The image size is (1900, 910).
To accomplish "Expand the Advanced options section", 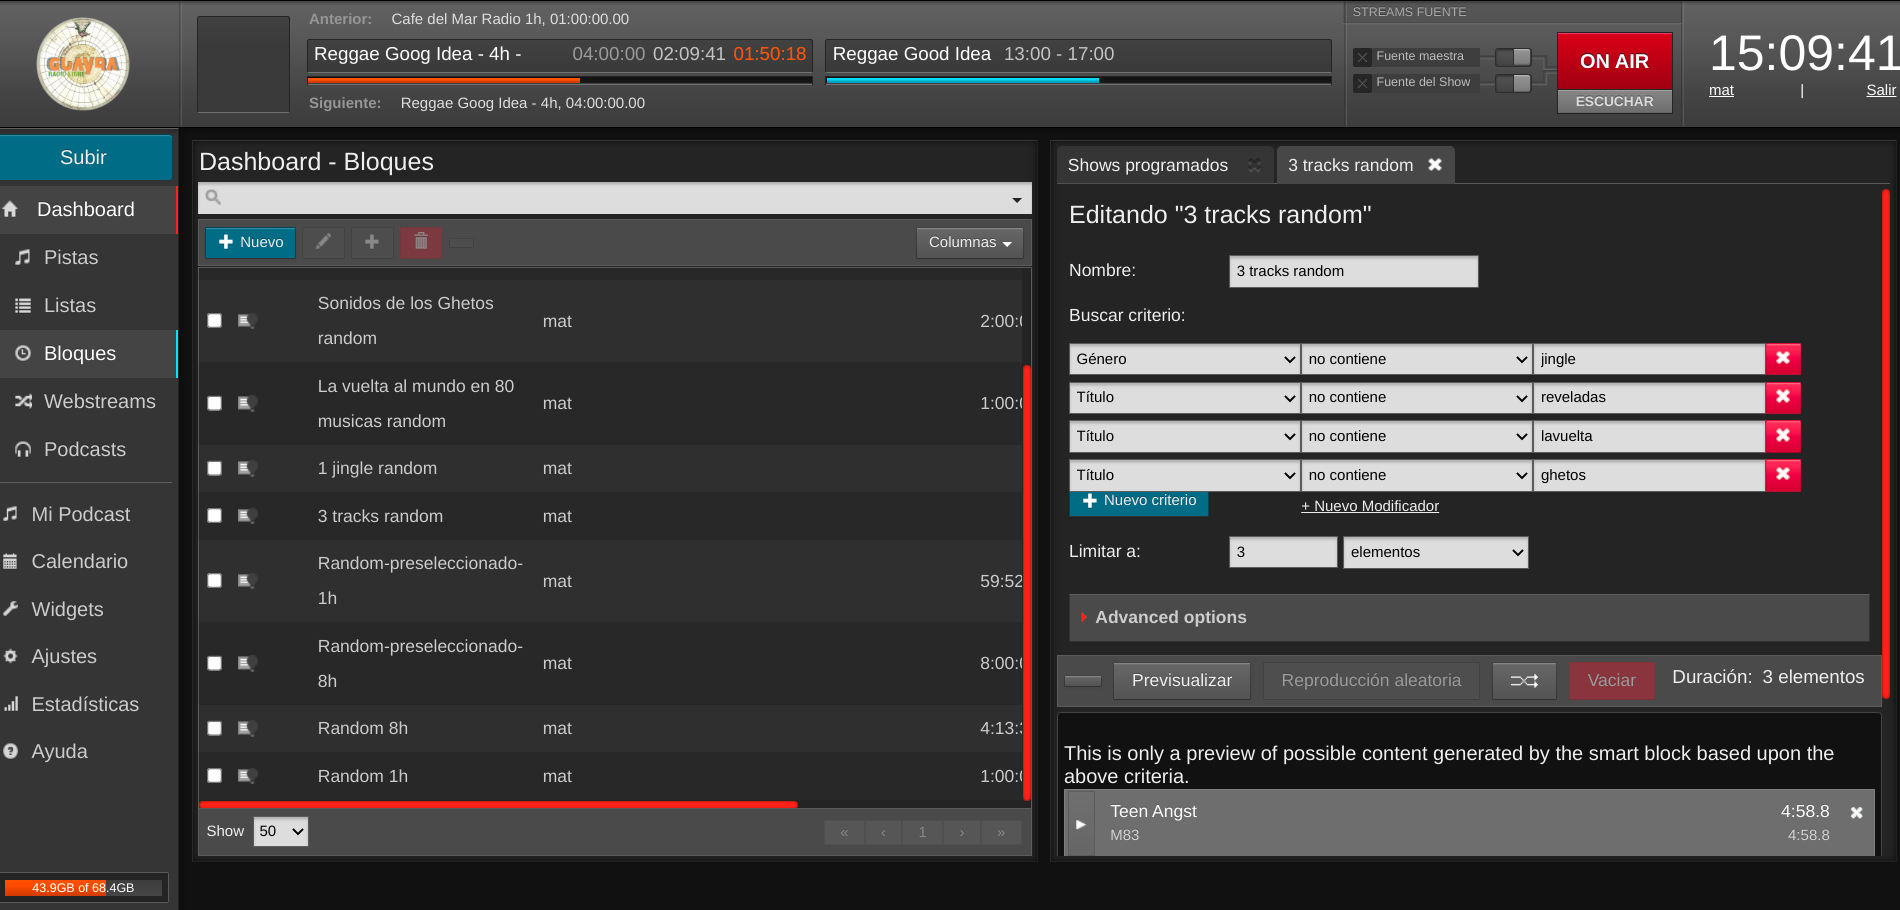I will pos(1470,618).
